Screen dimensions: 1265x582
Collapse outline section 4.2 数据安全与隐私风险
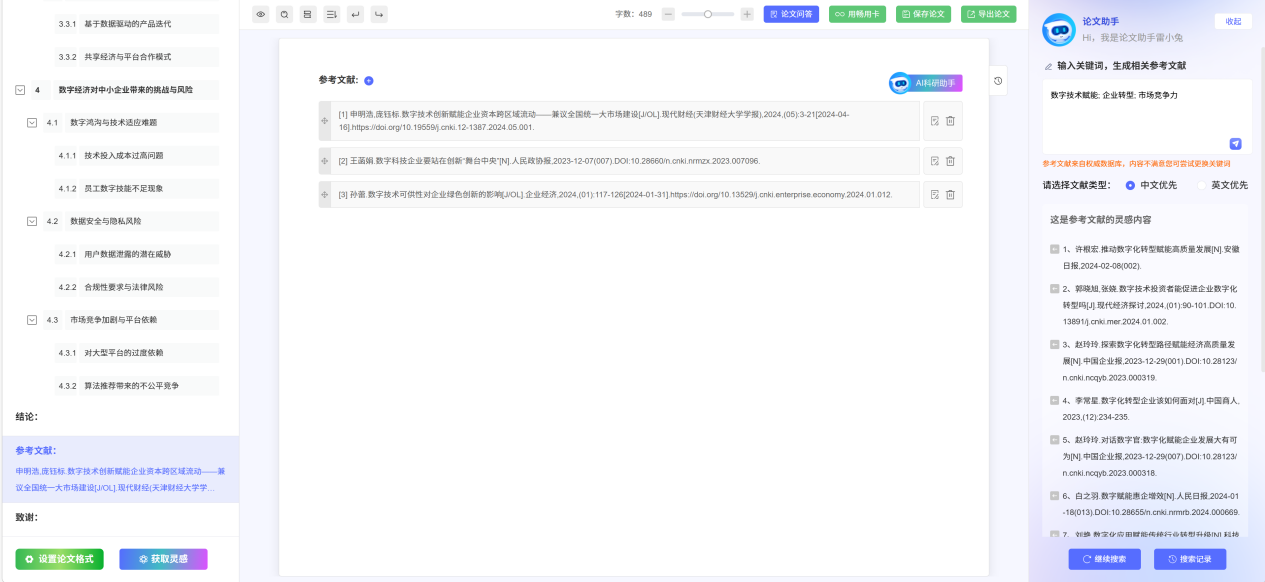tap(31, 221)
